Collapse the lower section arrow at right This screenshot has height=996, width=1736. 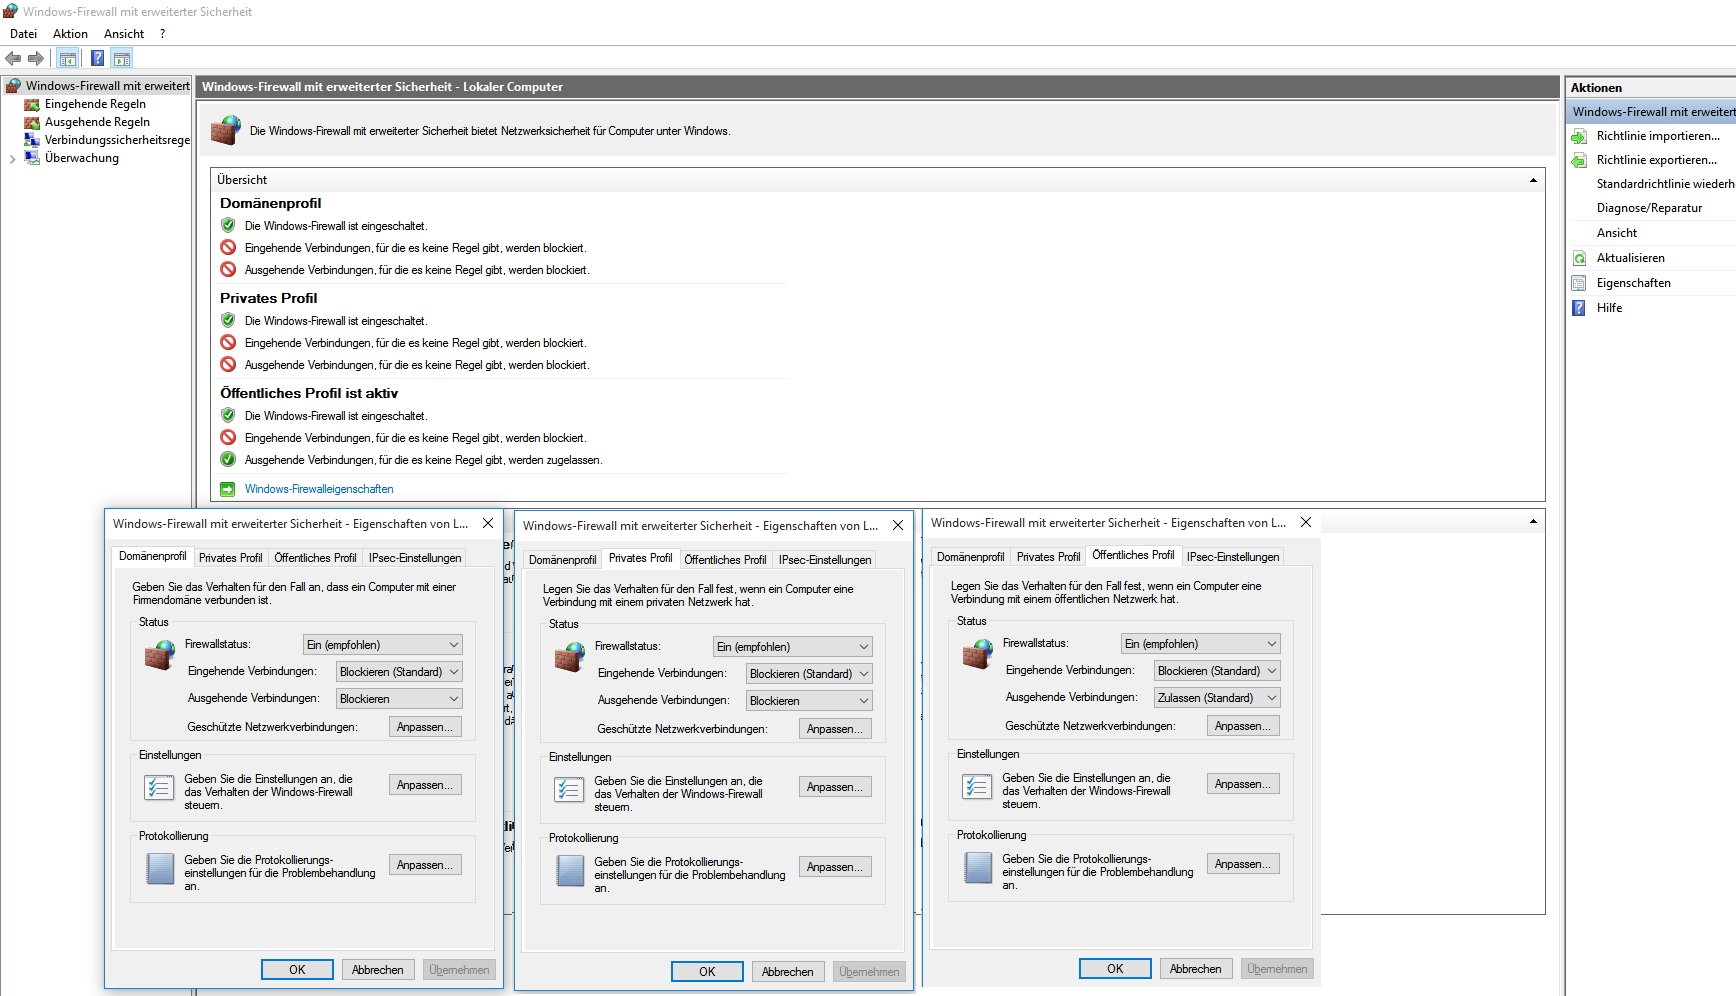click(1533, 522)
